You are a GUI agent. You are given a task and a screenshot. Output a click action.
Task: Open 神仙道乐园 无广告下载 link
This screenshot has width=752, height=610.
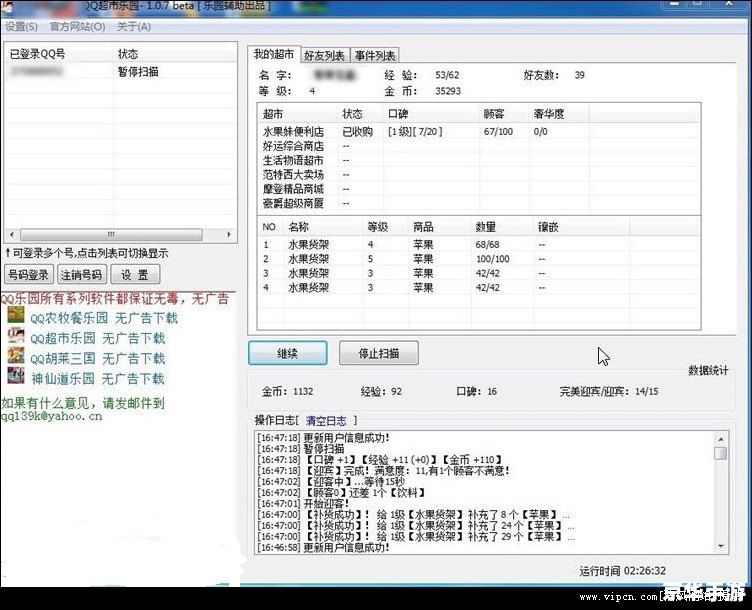coord(98,379)
